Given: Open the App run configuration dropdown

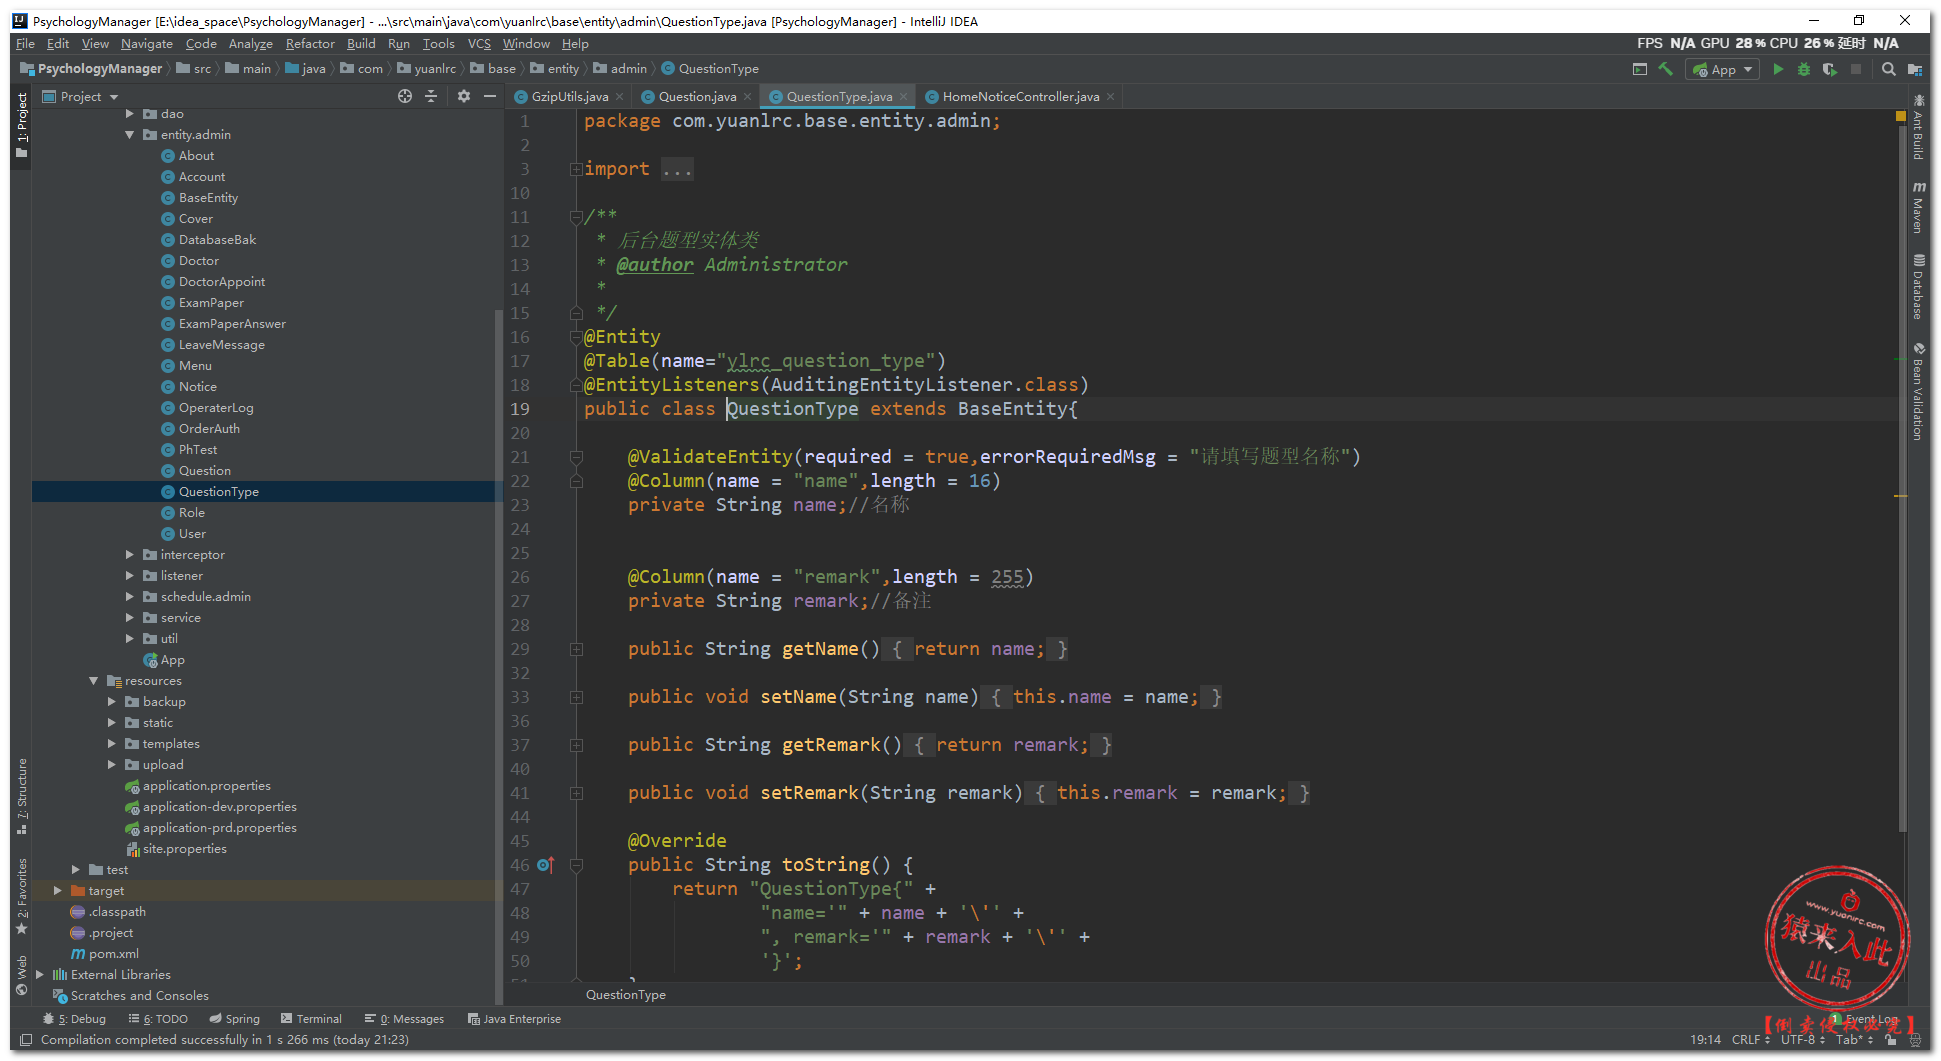Looking at the screenshot, I should [1722, 69].
